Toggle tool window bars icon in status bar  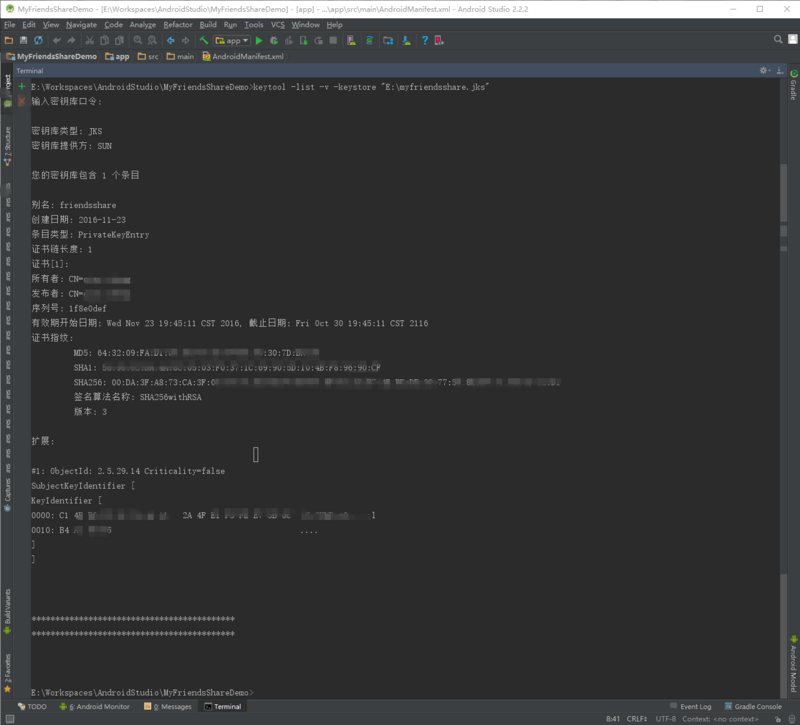pos(9,719)
